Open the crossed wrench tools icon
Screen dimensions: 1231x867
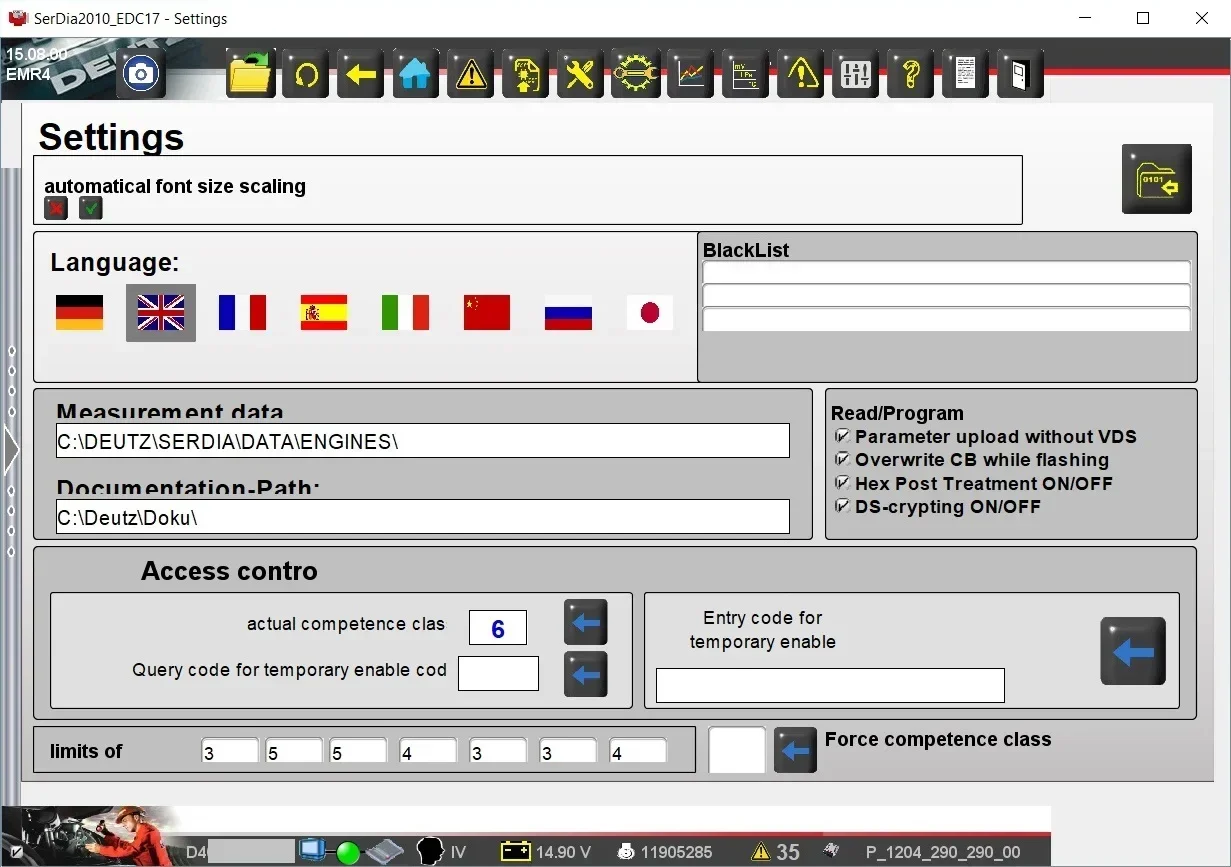[x=580, y=74]
